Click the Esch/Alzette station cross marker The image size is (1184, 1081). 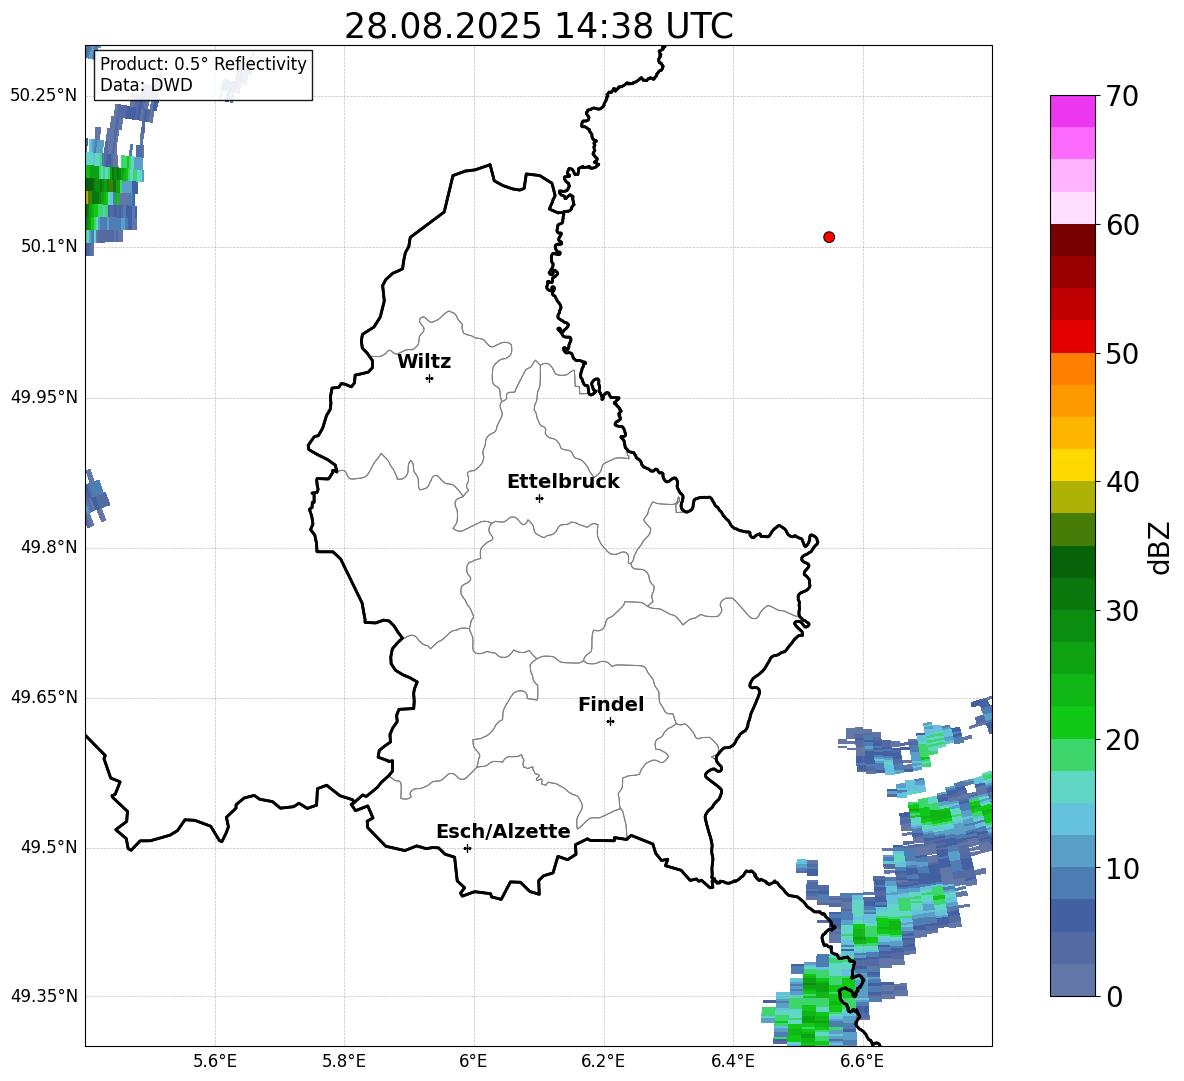pos(467,848)
